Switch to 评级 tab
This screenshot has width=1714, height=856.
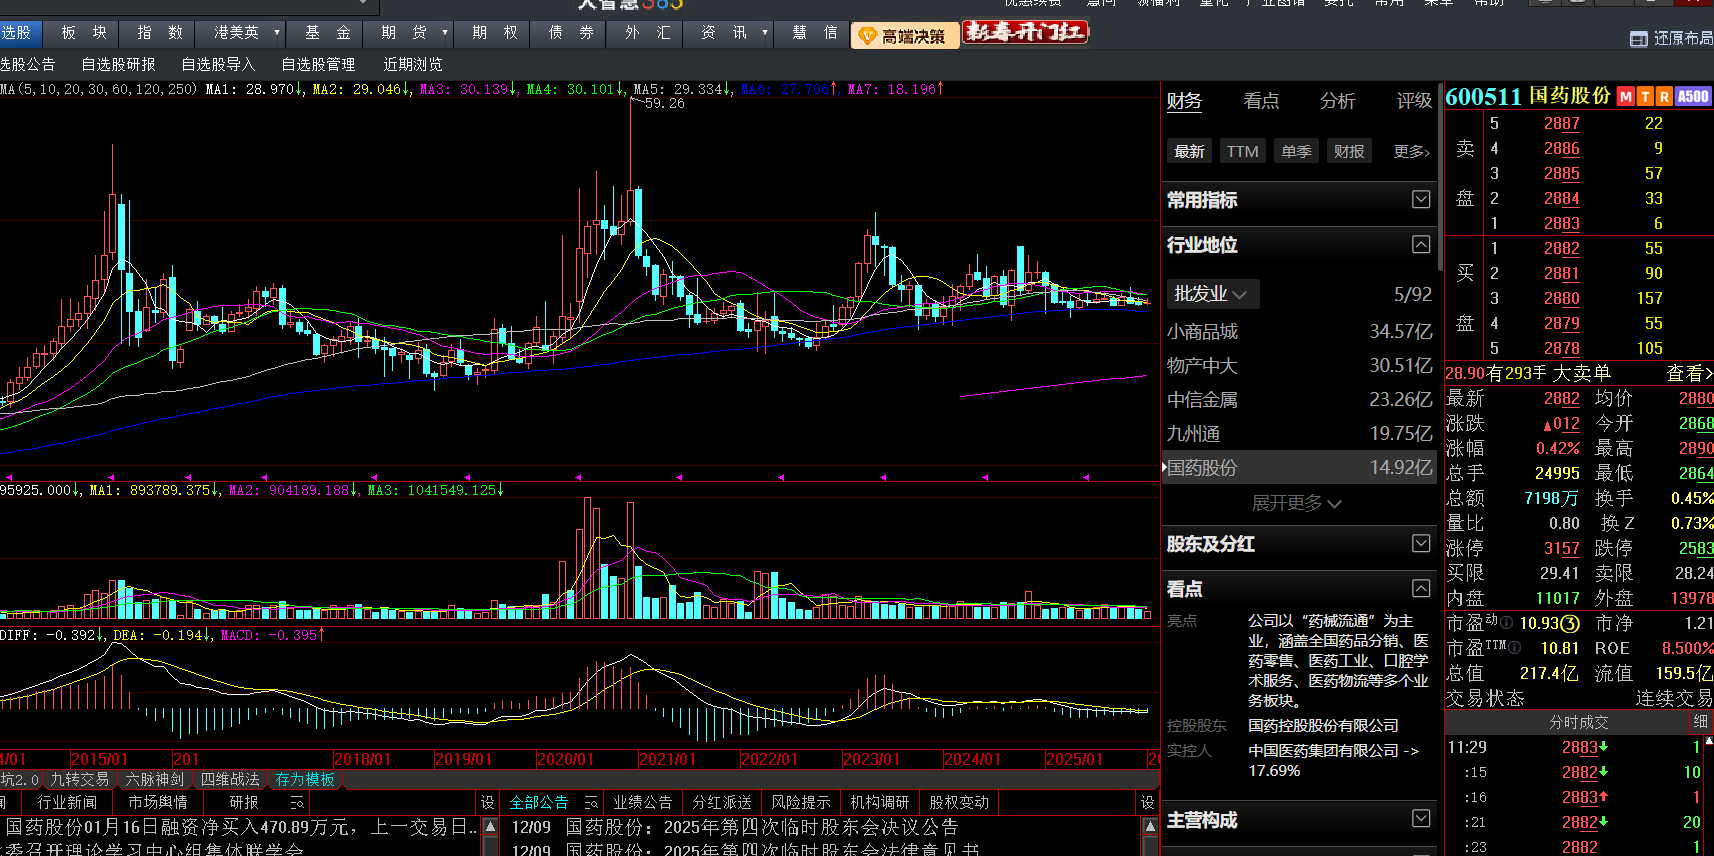pyautogui.click(x=1414, y=101)
